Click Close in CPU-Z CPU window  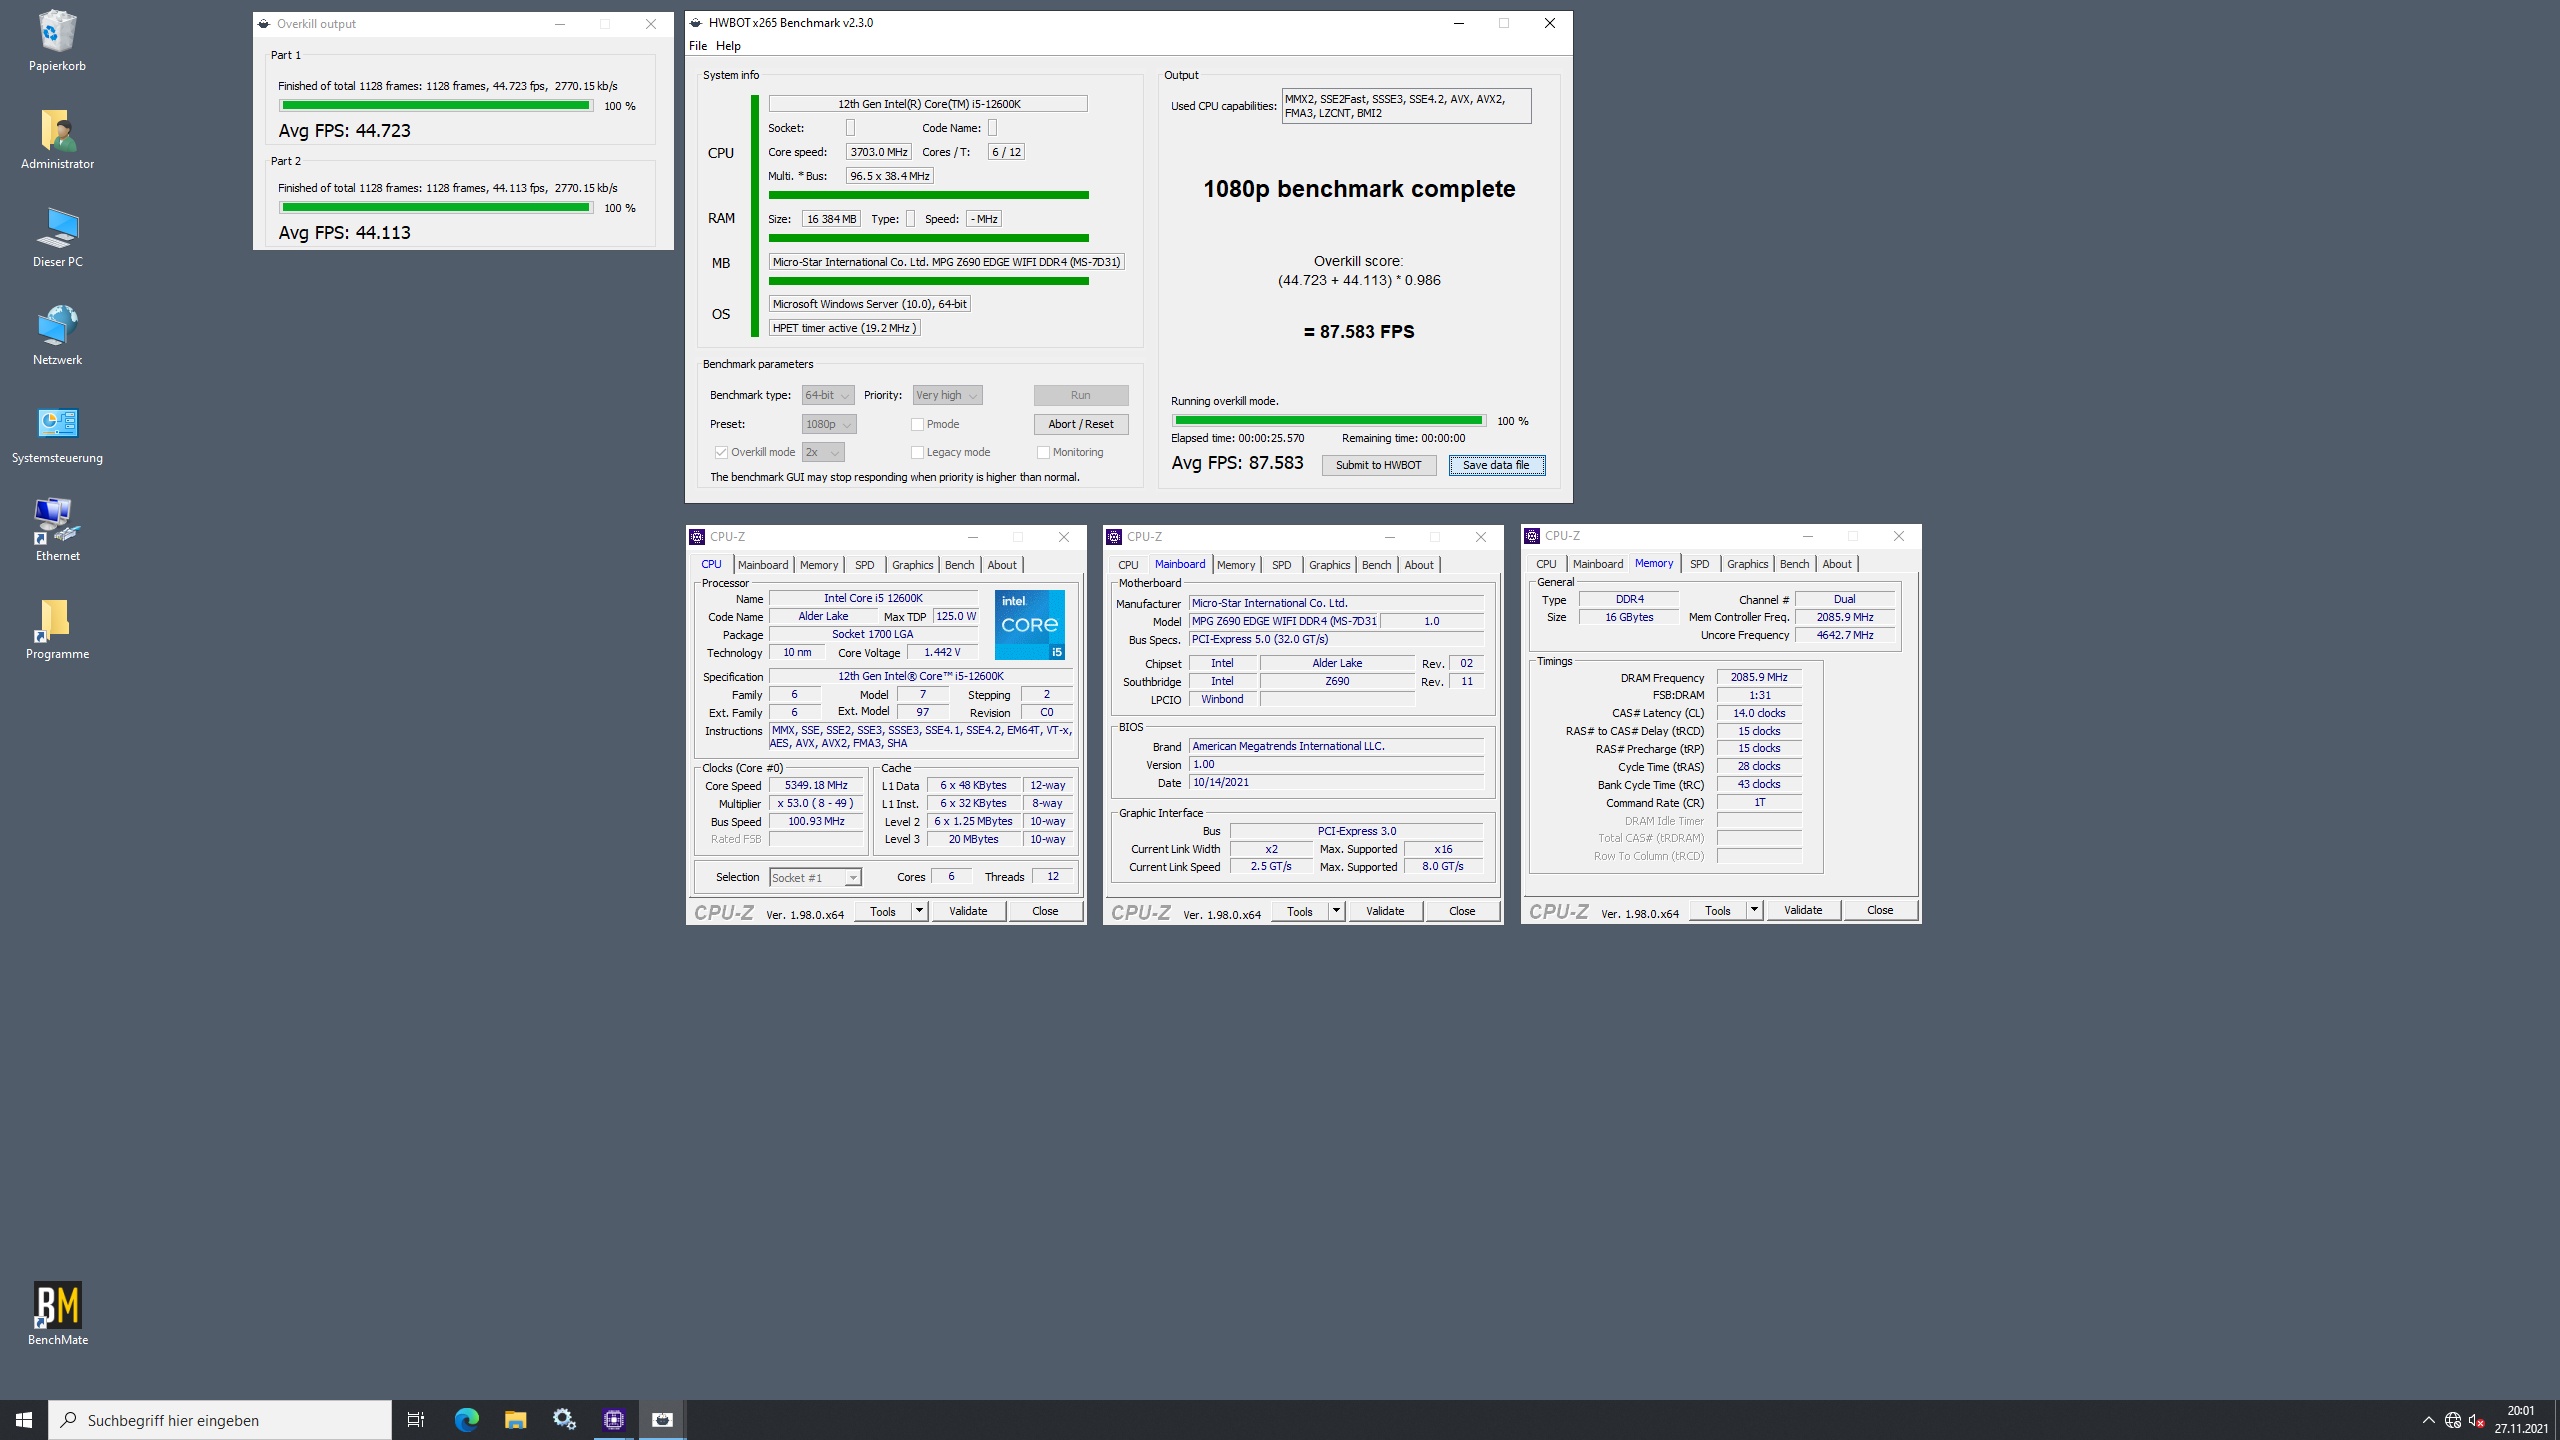[1045, 911]
